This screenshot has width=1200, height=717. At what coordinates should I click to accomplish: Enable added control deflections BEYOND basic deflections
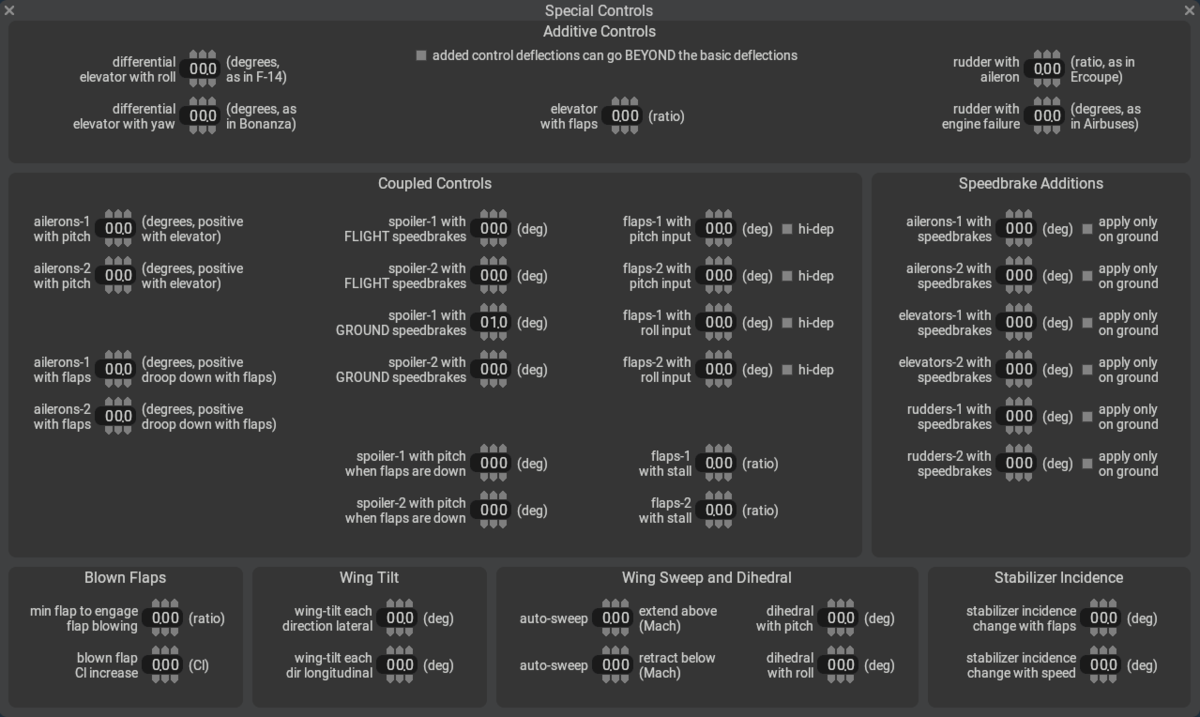pyautogui.click(x=421, y=56)
